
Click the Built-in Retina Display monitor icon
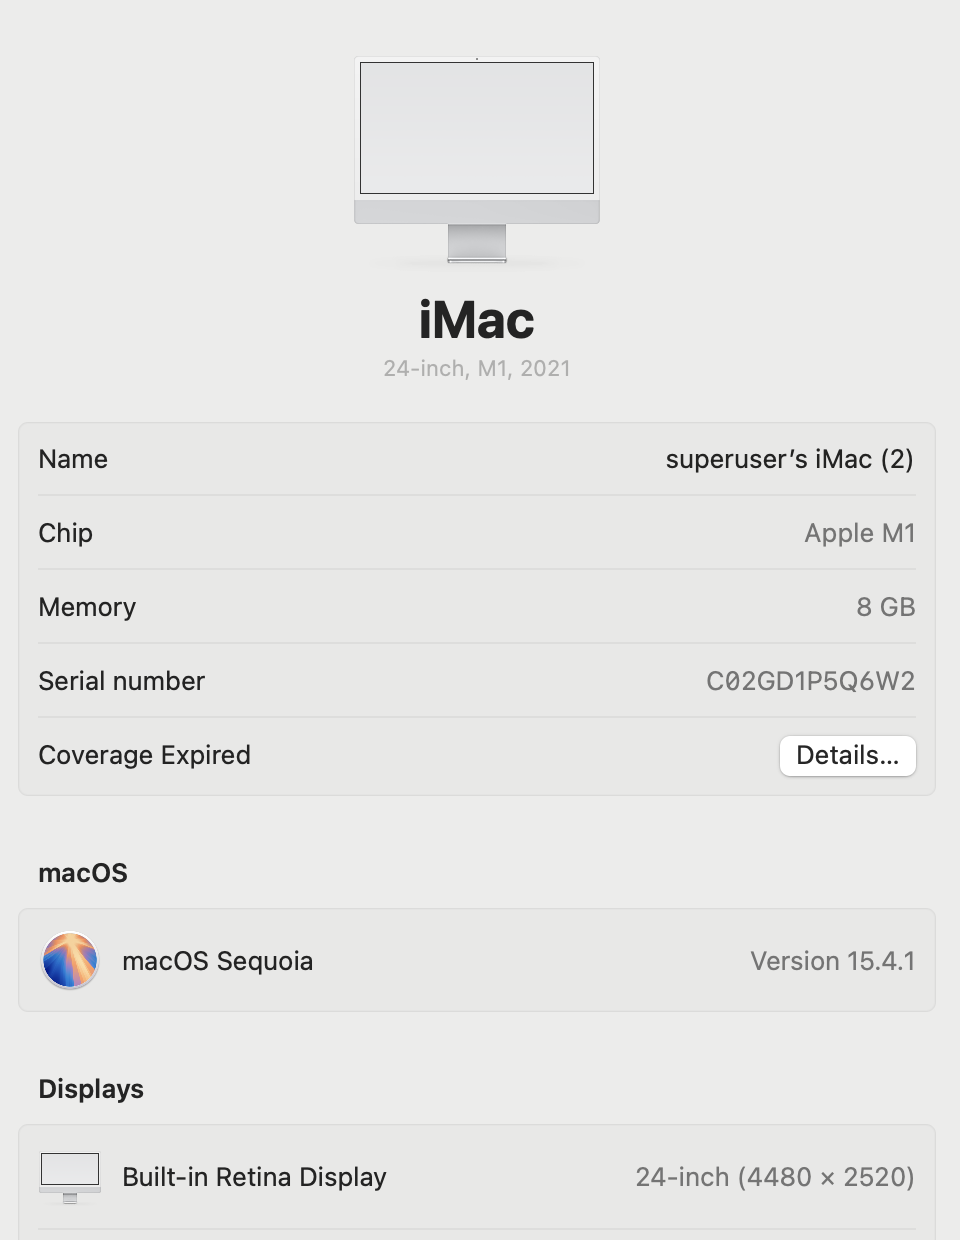click(70, 1177)
